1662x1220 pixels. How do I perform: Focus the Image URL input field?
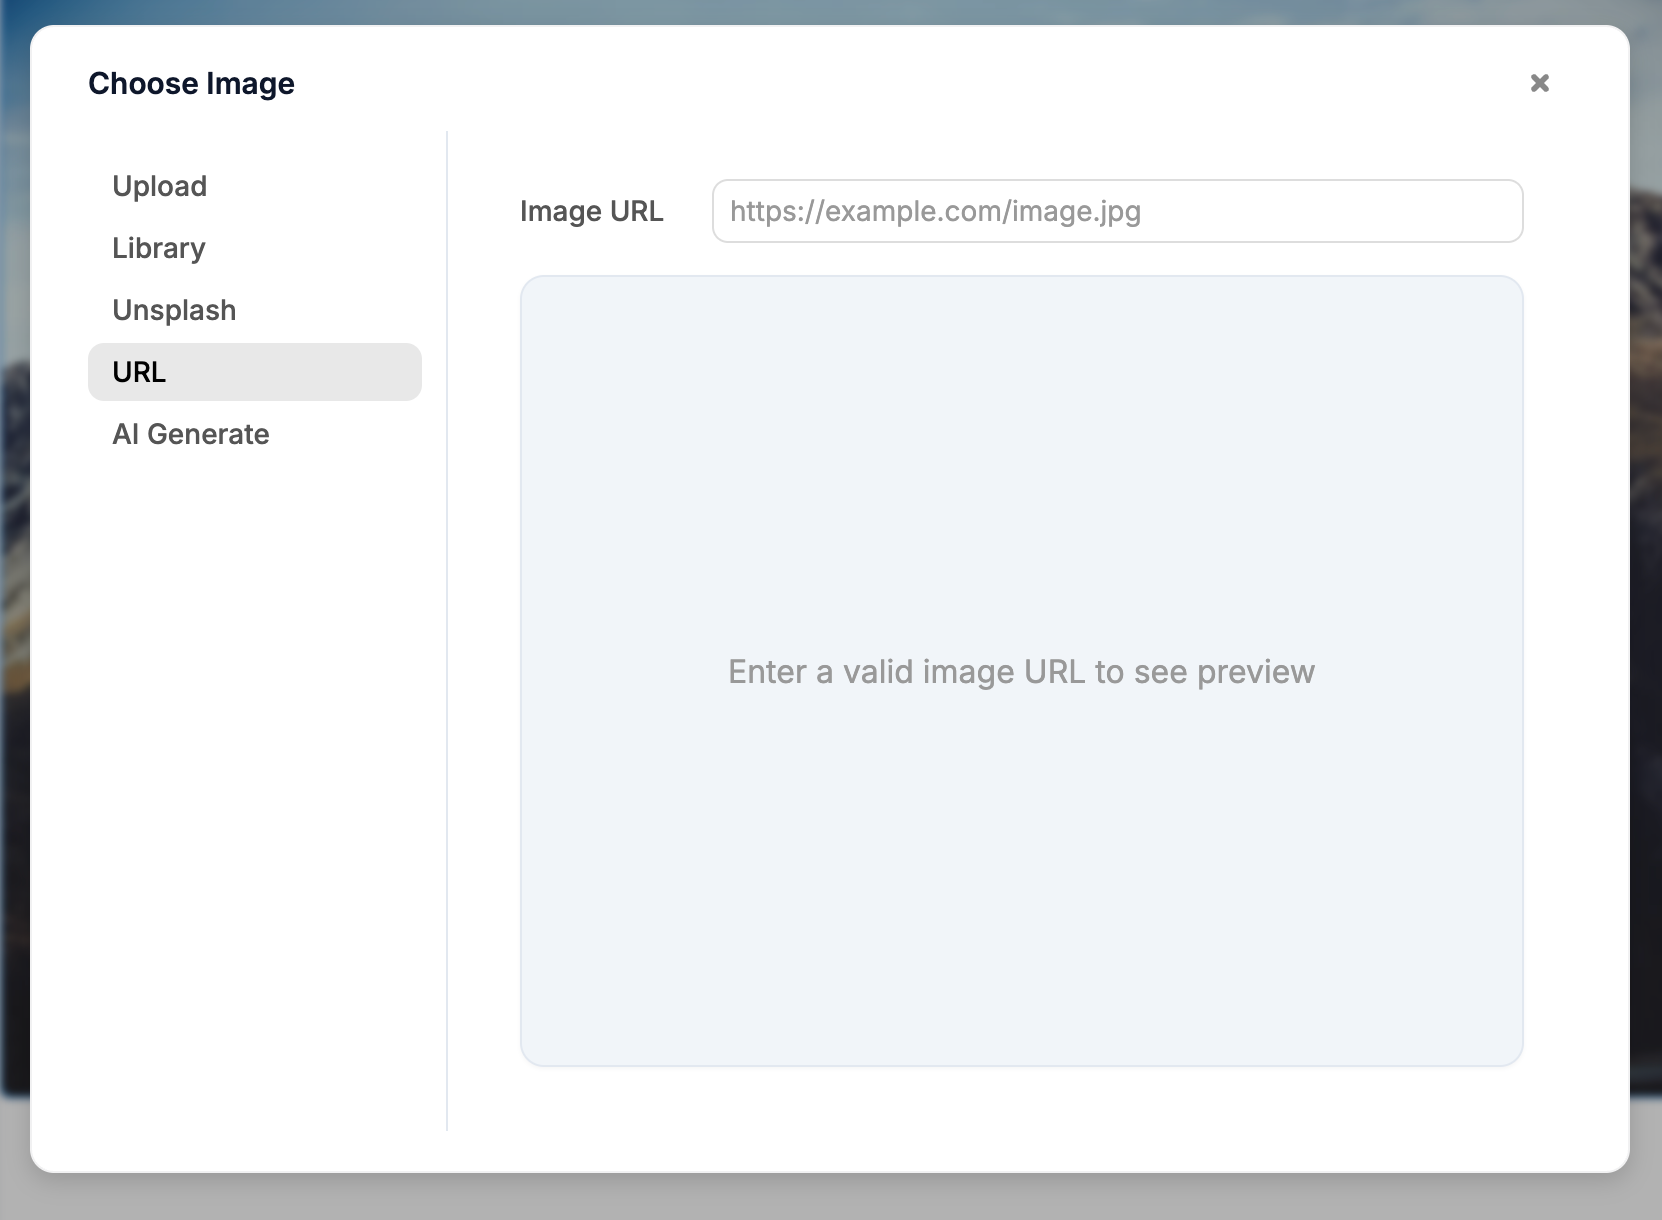click(x=1116, y=211)
